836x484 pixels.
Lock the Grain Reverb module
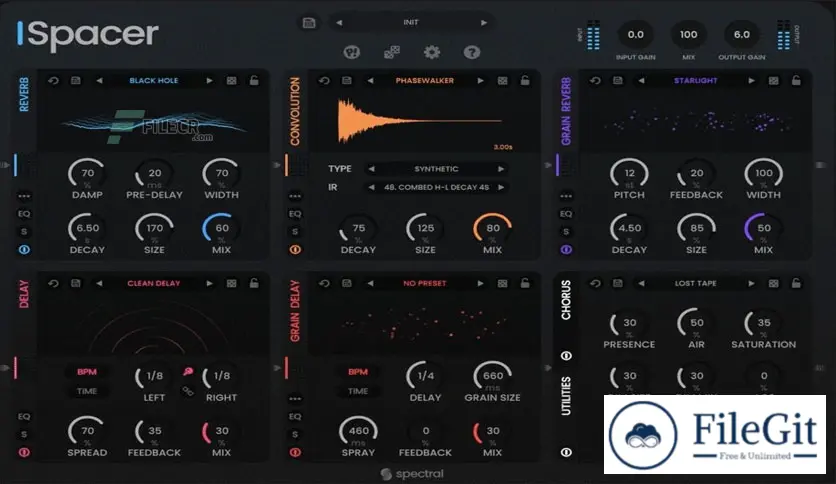[x=796, y=80]
